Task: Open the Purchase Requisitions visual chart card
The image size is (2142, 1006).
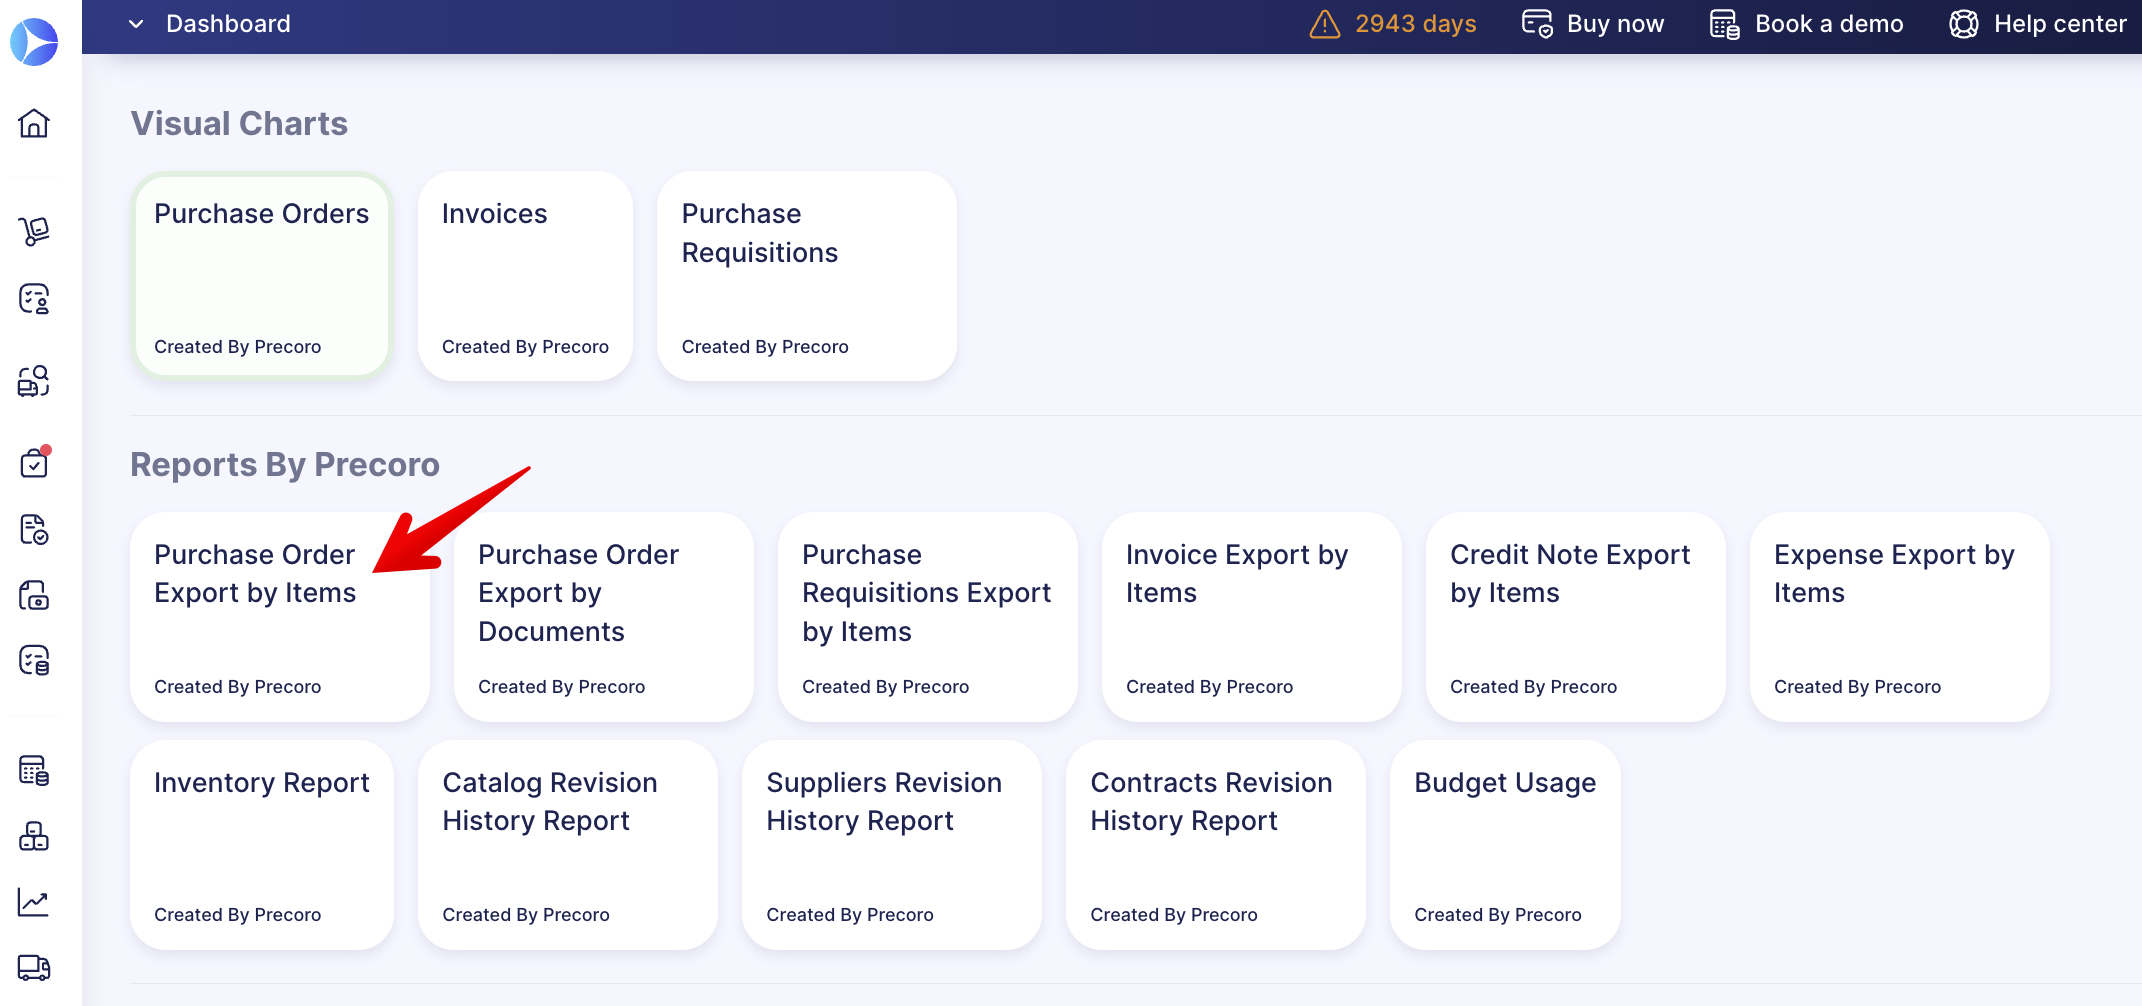Action: coord(807,276)
